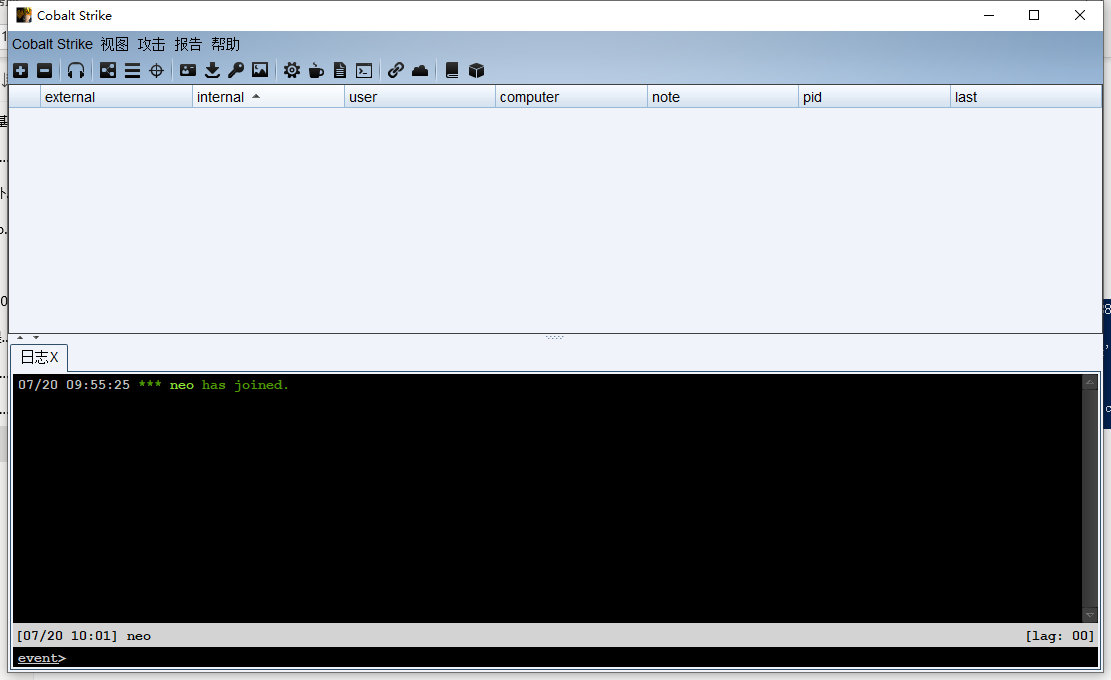The height and width of the screenshot is (680, 1111).
Task: Click the coffee cup Java applet icon
Action: [316, 70]
